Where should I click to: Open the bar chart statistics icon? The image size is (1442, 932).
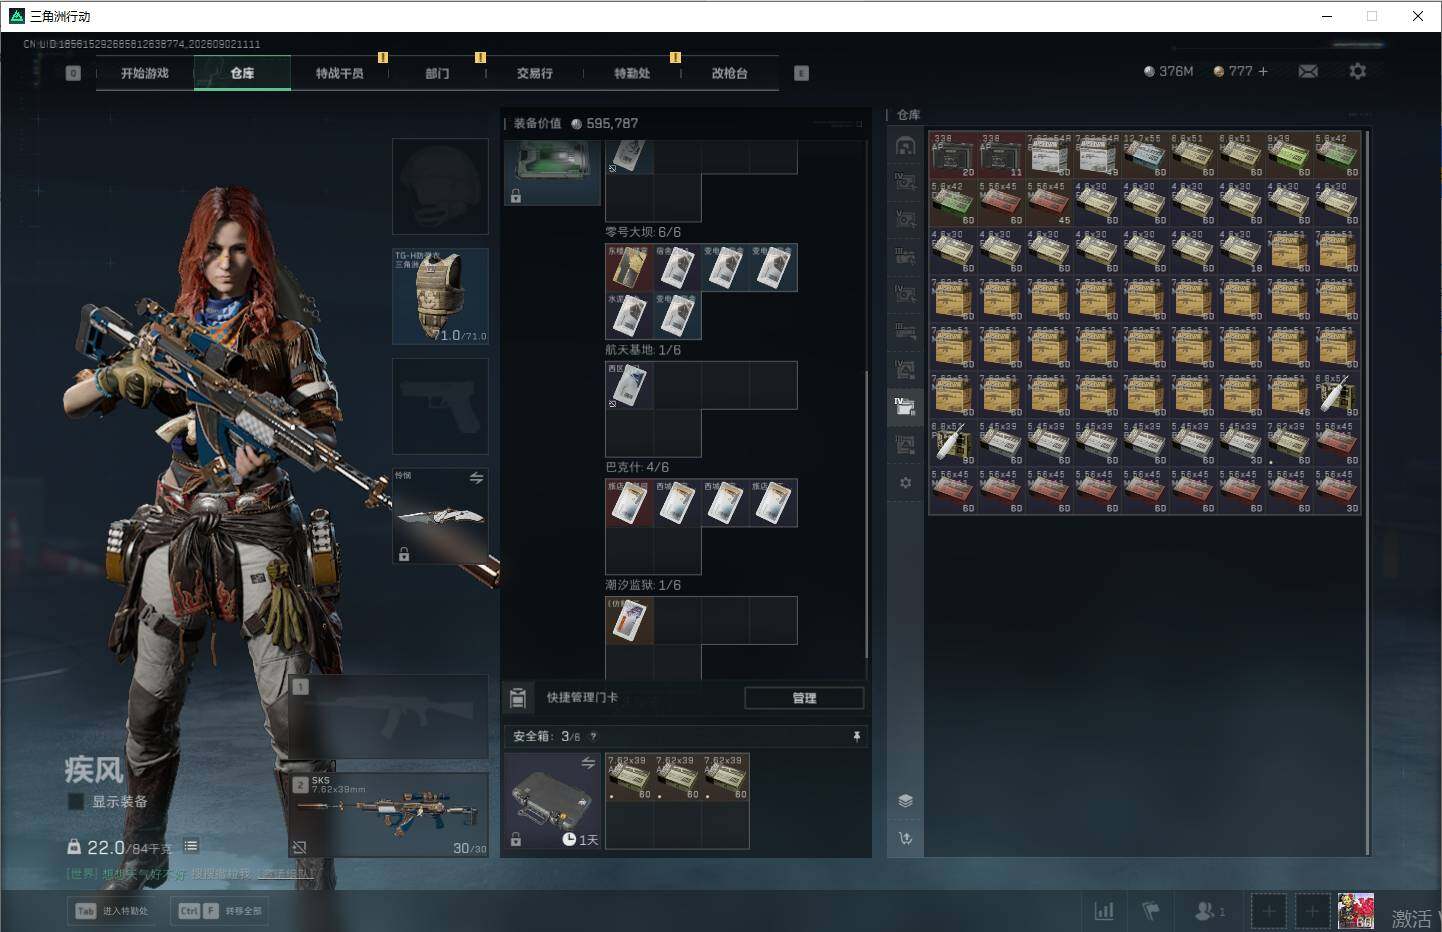click(x=1104, y=911)
